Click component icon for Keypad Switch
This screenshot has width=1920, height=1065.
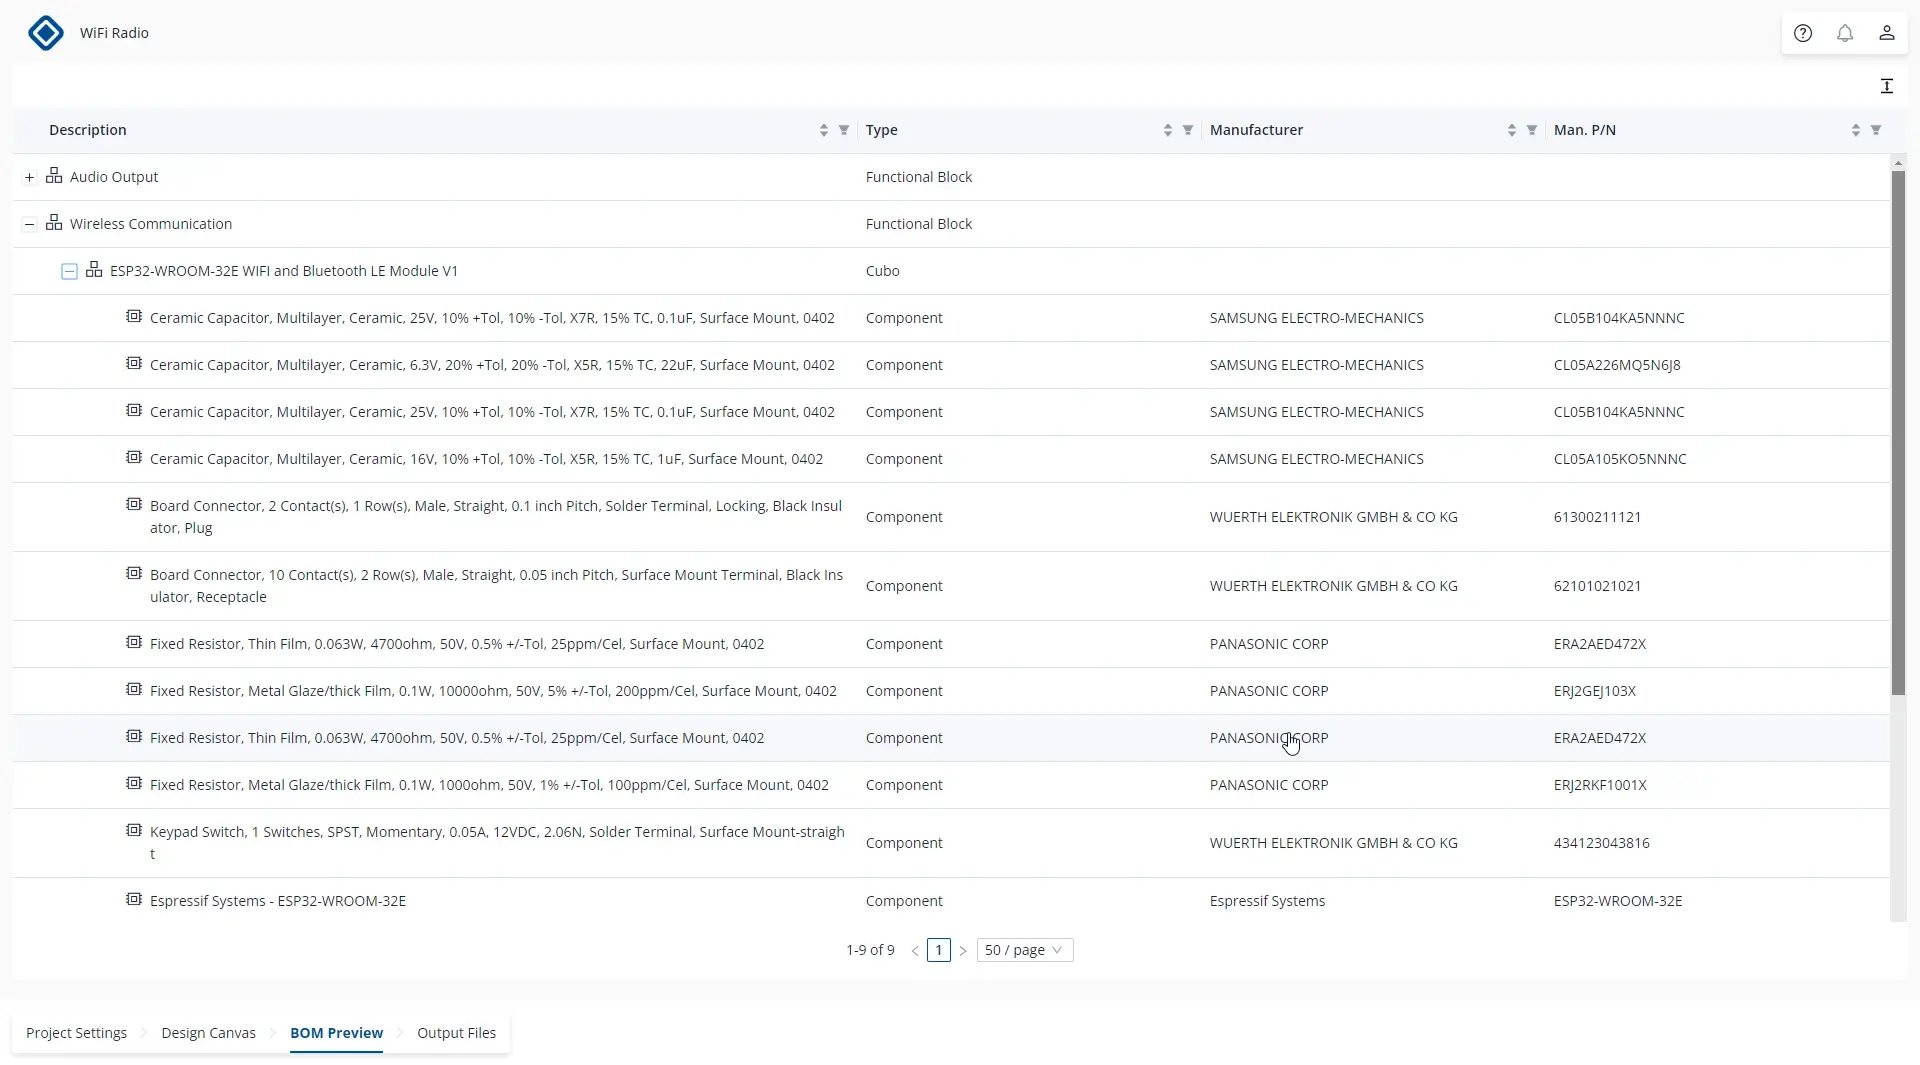[x=133, y=830]
